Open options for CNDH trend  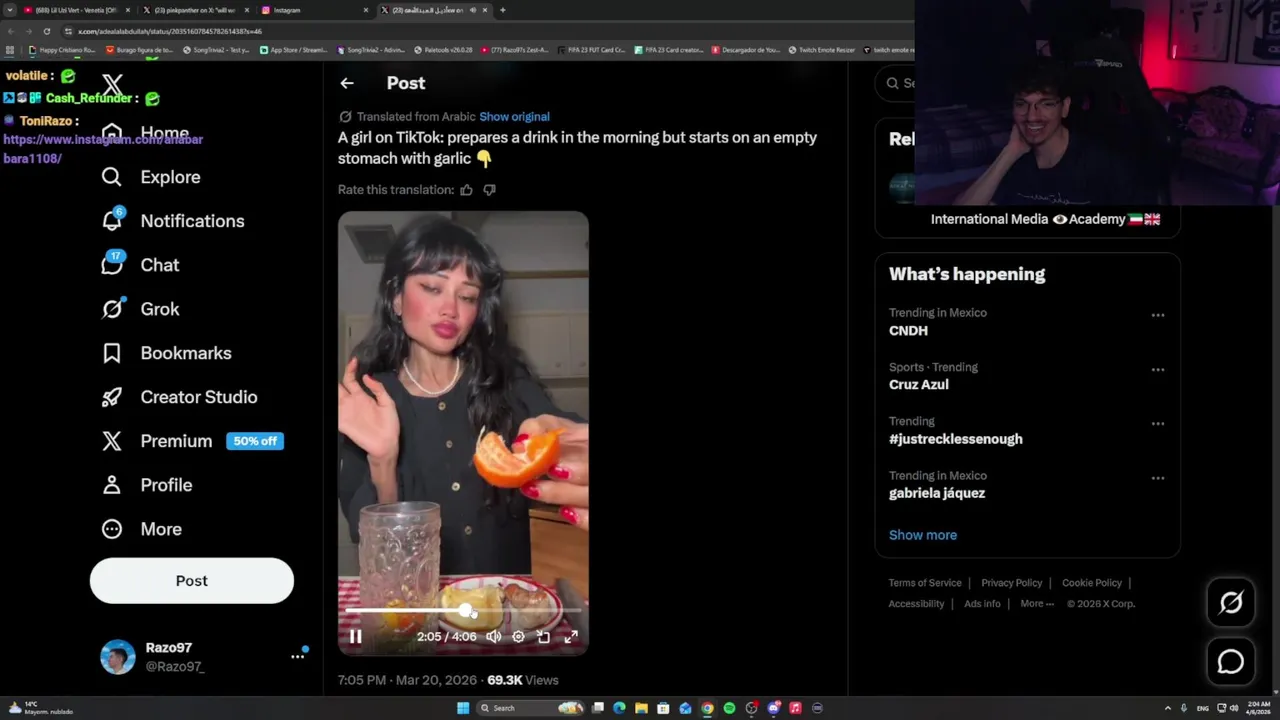(x=1158, y=315)
